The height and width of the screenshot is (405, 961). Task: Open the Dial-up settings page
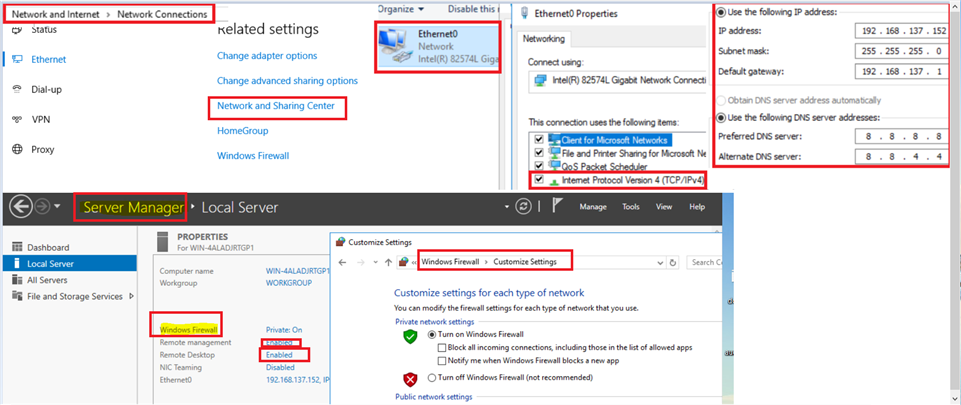[x=47, y=89]
